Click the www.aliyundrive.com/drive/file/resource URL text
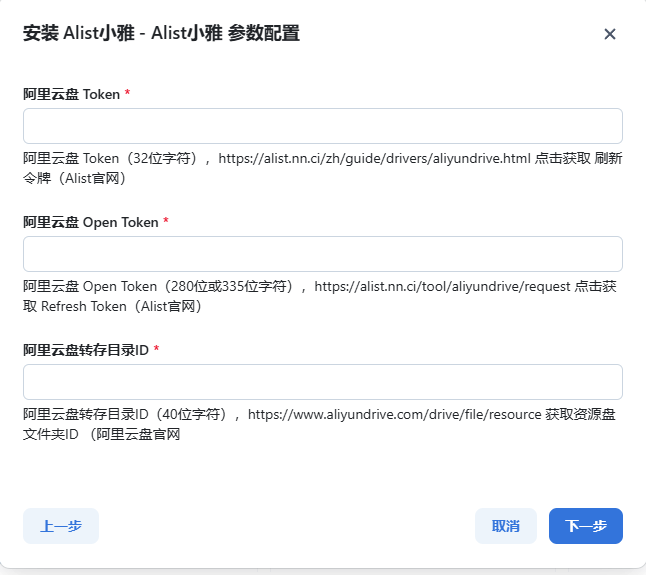Viewport: 646px width, 575px height. [x=395, y=414]
